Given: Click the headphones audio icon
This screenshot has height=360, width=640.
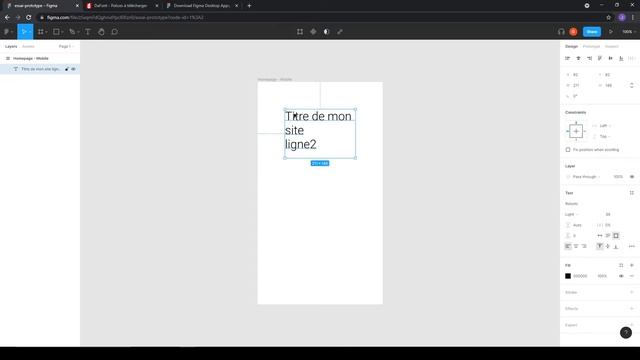Looking at the screenshot, I should click(561, 31).
